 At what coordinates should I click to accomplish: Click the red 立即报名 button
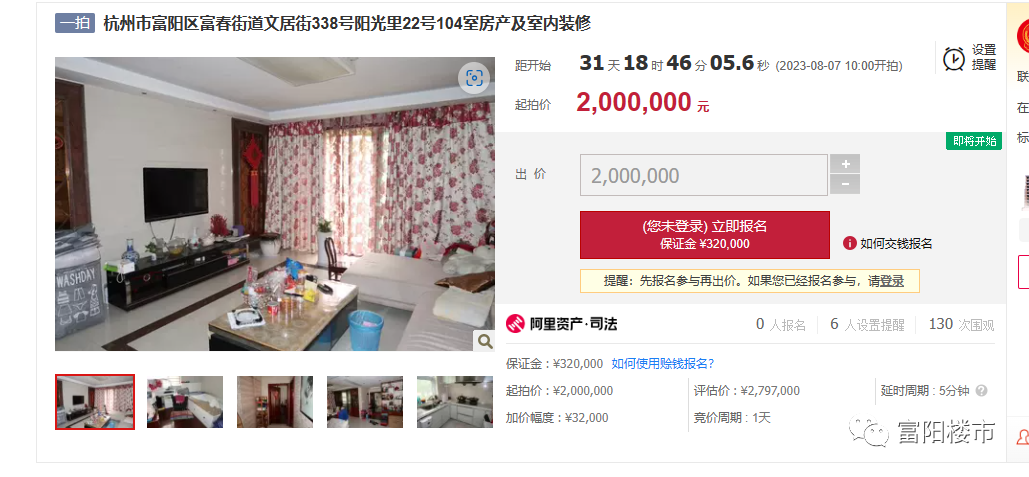705,235
